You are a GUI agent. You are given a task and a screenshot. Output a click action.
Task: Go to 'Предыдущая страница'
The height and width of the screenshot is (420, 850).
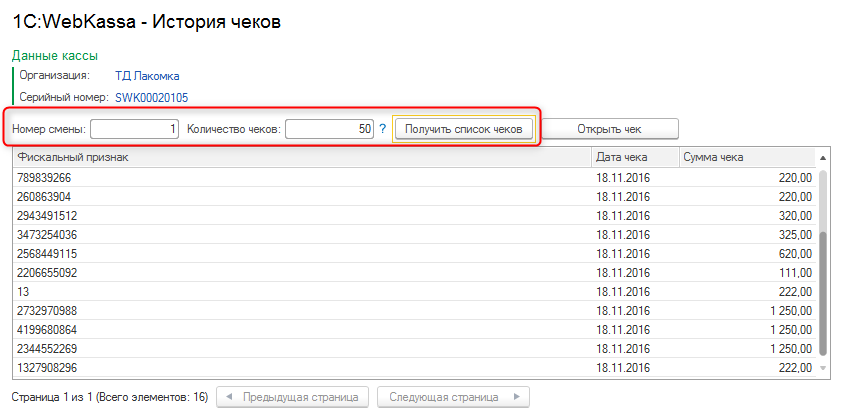coord(293,397)
